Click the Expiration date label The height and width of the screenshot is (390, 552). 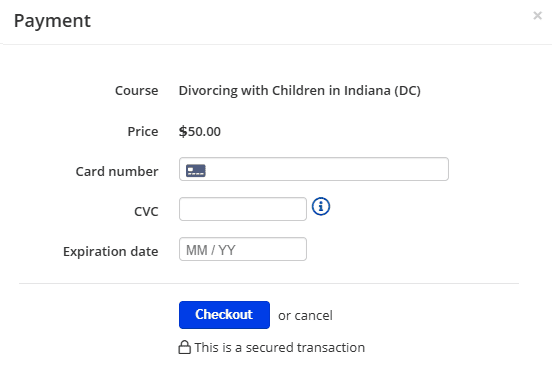tap(111, 252)
